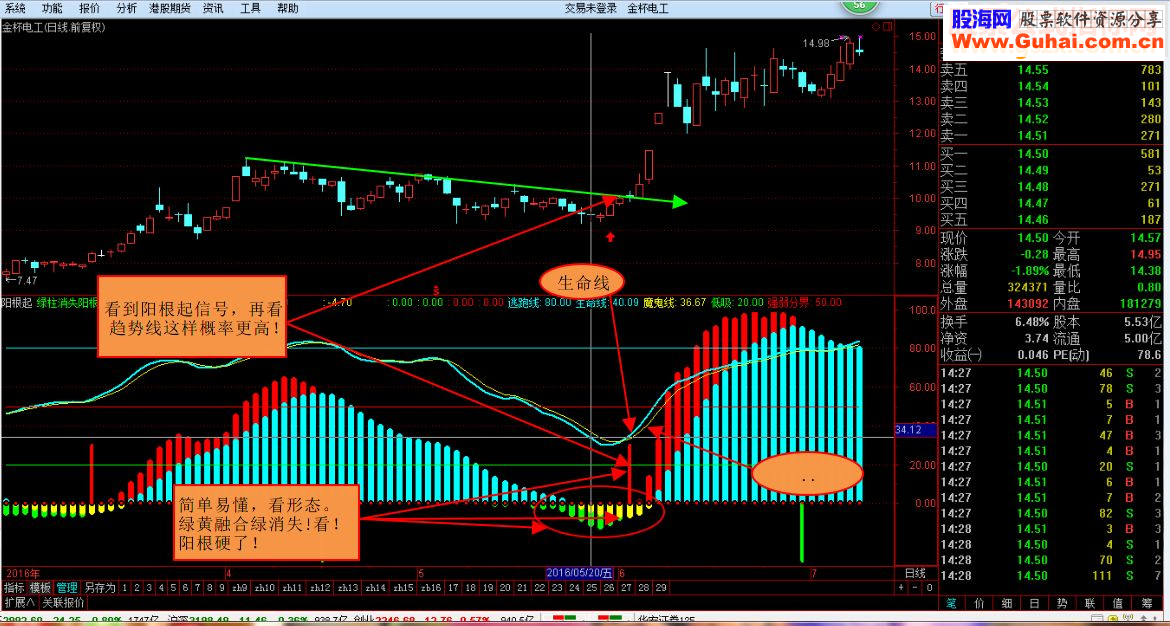Click the 买四 bid price 14.47
The image size is (1170, 626).
click(1032, 203)
